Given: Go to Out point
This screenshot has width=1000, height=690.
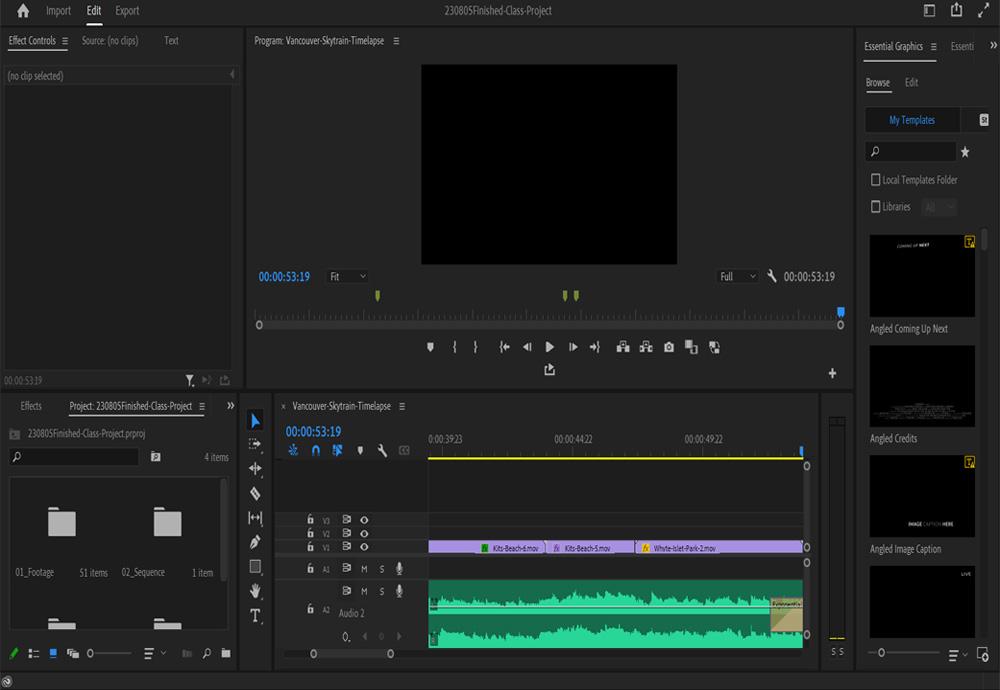Looking at the screenshot, I should click(594, 347).
